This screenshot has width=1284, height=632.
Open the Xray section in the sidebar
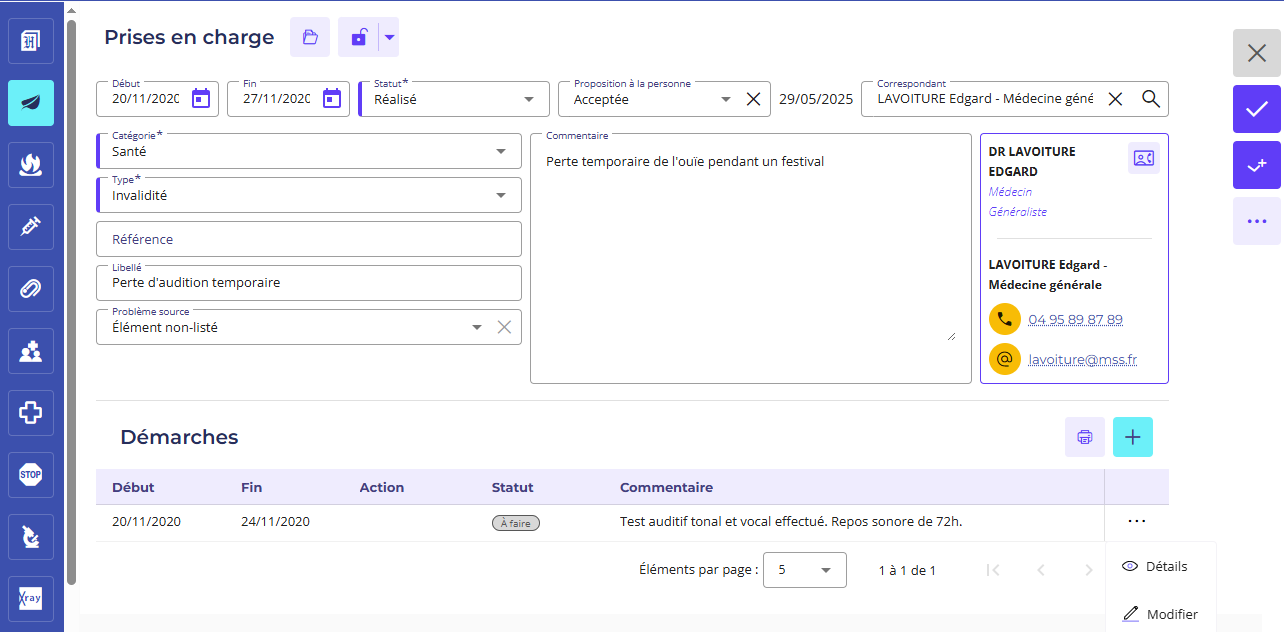tap(31, 599)
